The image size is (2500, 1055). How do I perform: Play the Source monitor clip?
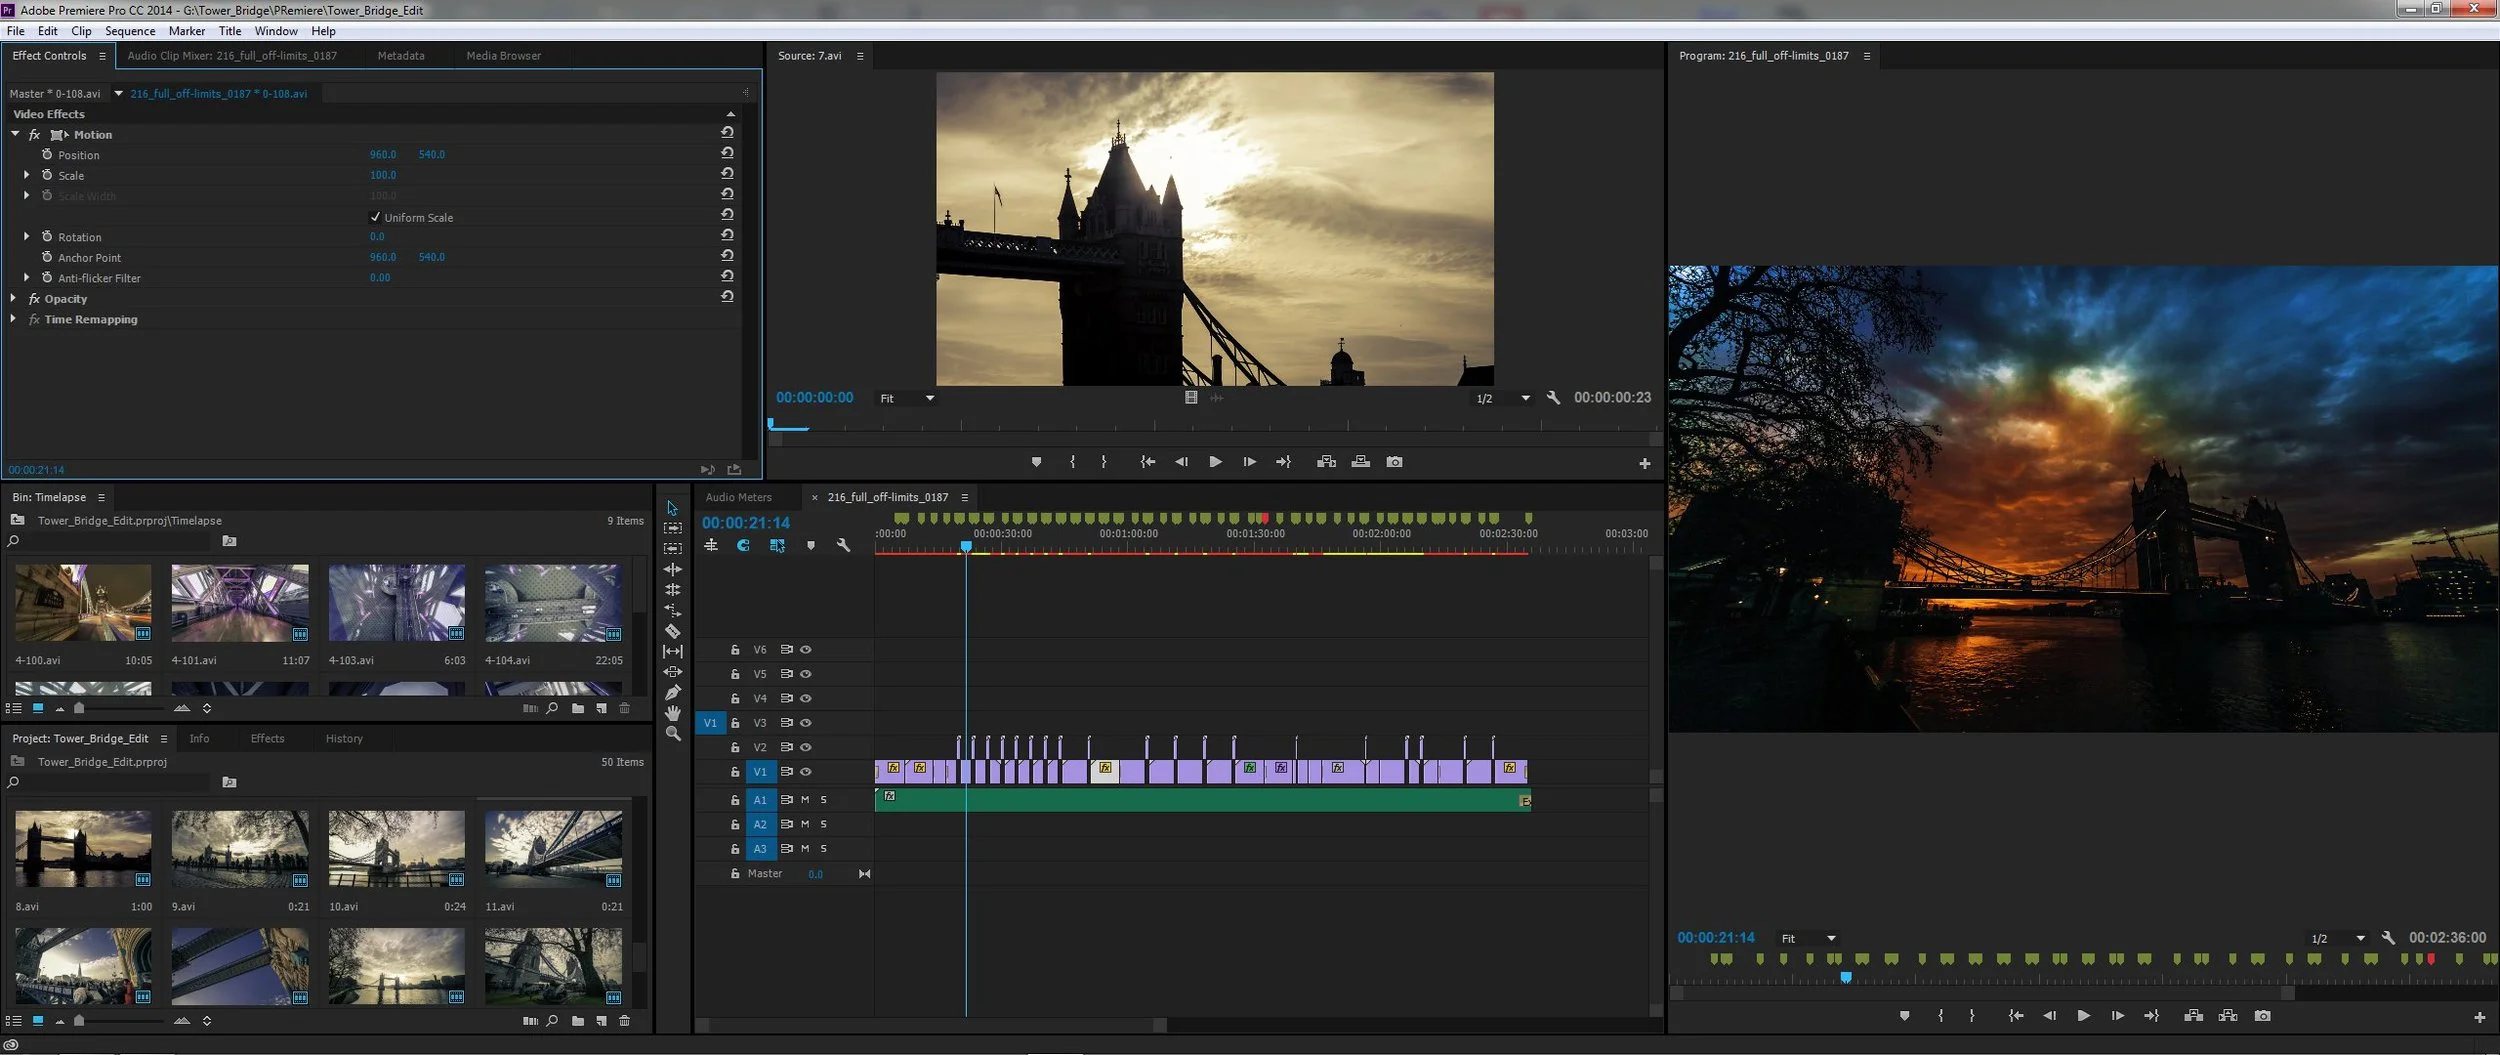tap(1215, 462)
